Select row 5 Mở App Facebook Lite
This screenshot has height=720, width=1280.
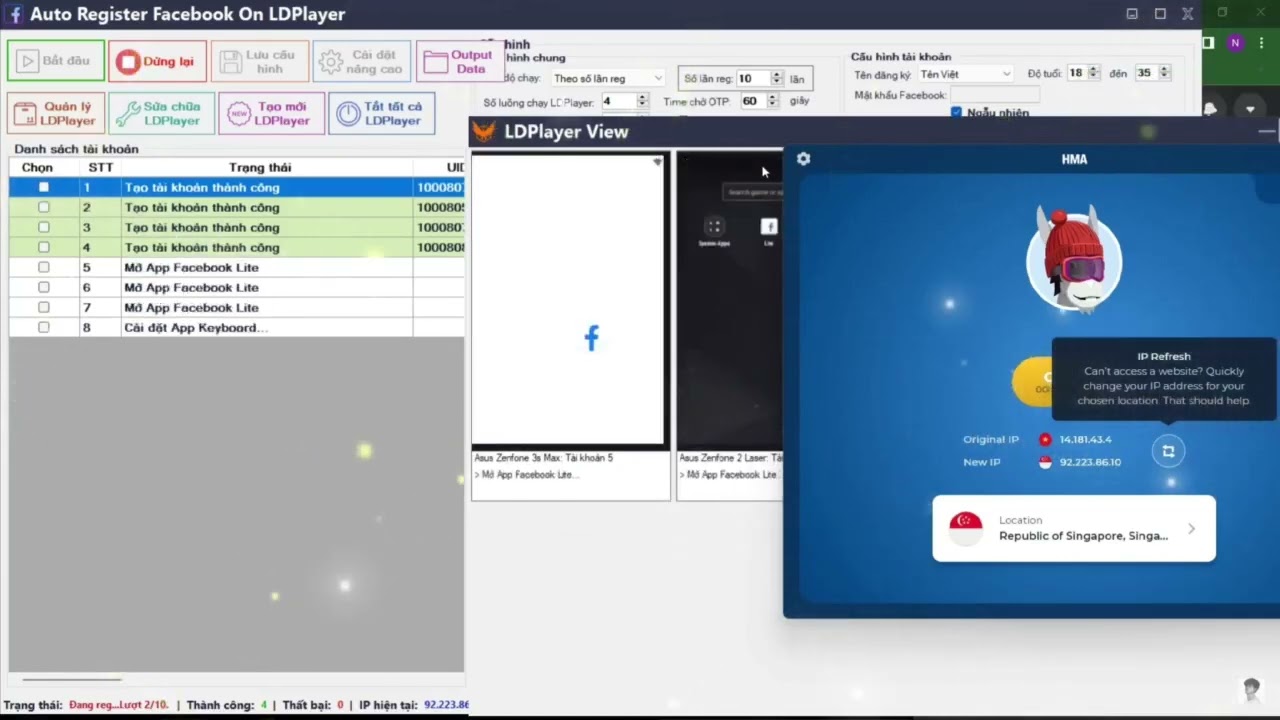click(237, 267)
